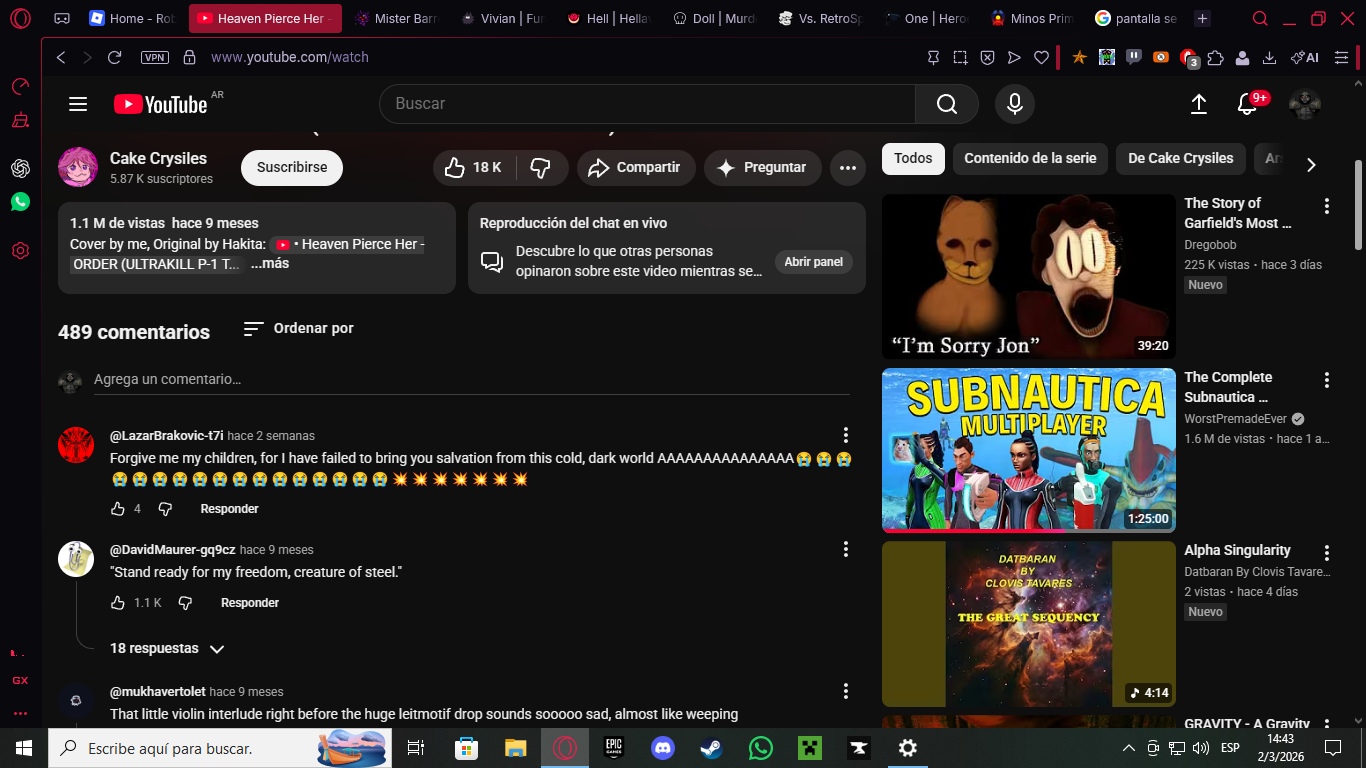Open the Ordenar por sort dropdown
The height and width of the screenshot is (768, 1366).
pos(299,328)
